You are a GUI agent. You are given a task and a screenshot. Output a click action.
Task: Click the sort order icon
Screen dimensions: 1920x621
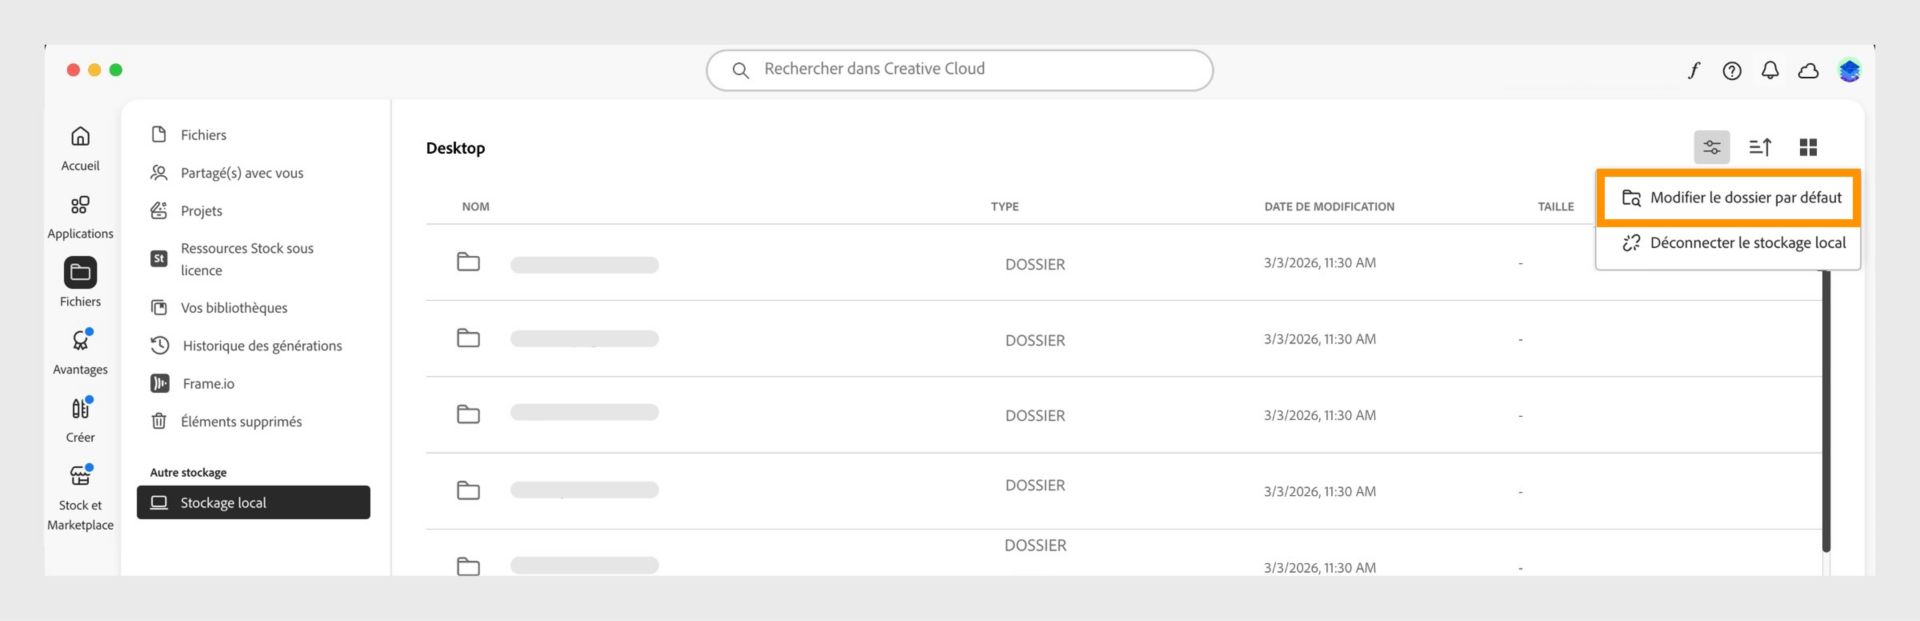pyautogui.click(x=1760, y=147)
